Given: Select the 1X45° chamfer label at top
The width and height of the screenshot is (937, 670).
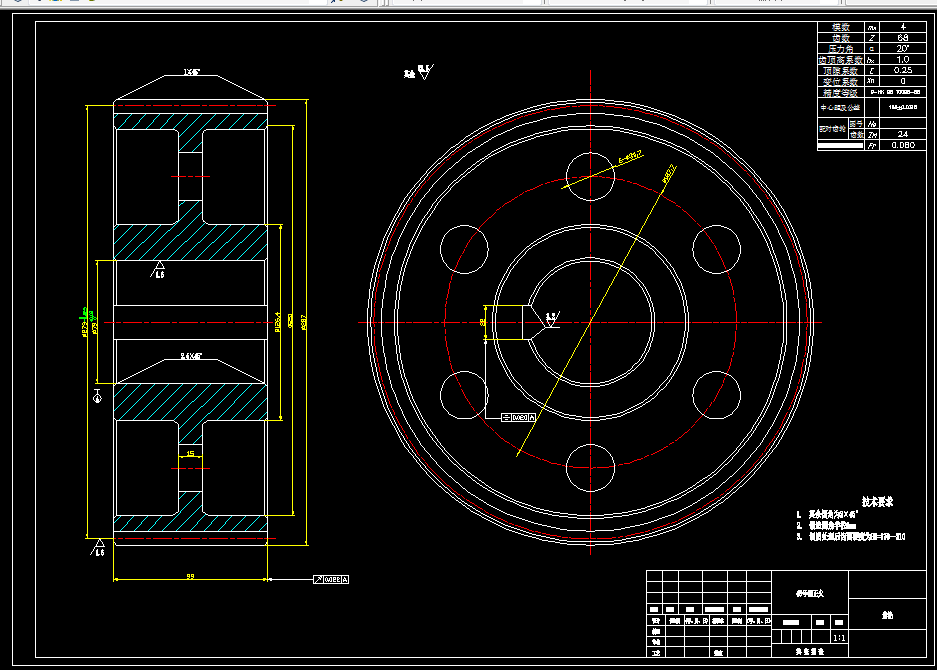Looking at the screenshot, I should [x=191, y=72].
